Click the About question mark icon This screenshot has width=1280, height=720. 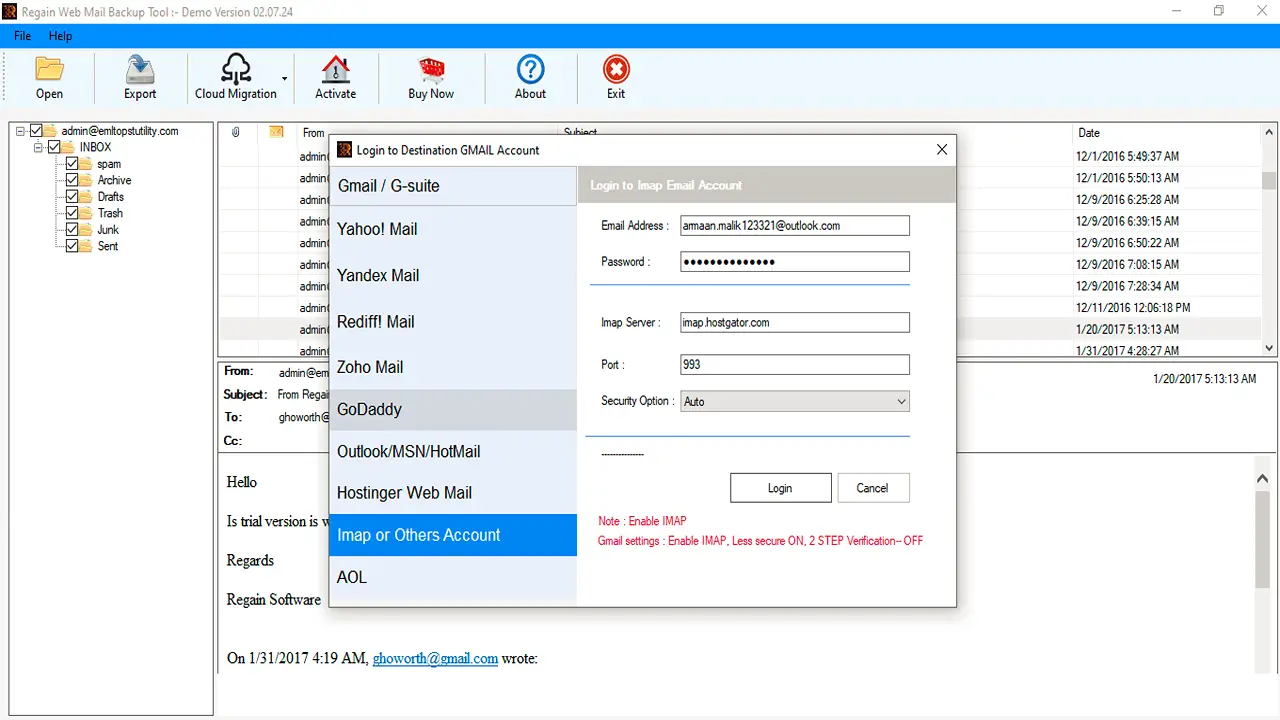tap(530, 69)
